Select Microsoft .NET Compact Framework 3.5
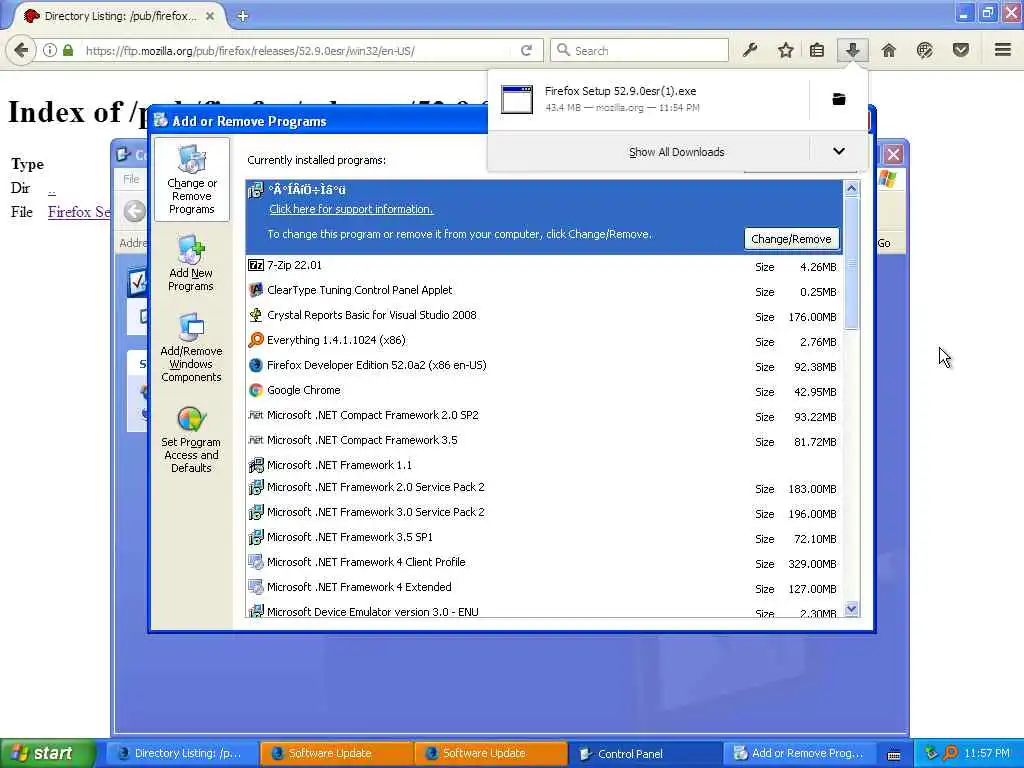 (x=544, y=441)
